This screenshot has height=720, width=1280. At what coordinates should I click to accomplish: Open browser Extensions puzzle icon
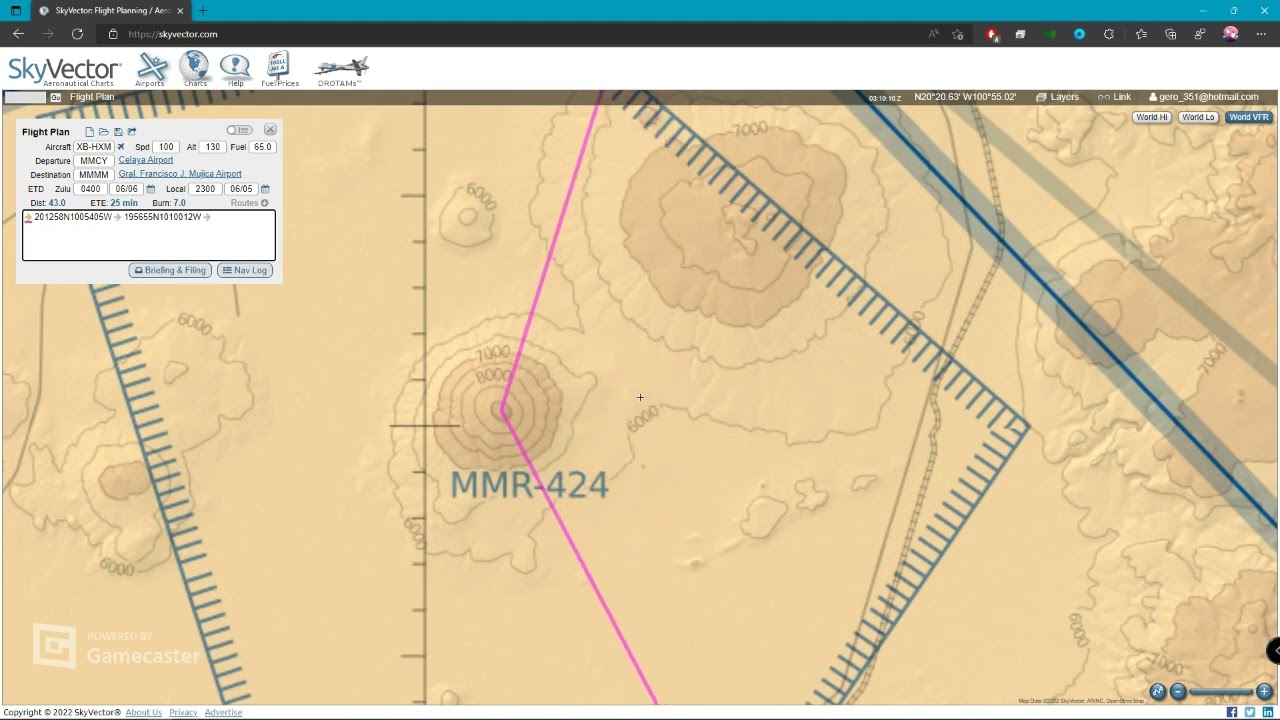pyautogui.click(x=1109, y=34)
